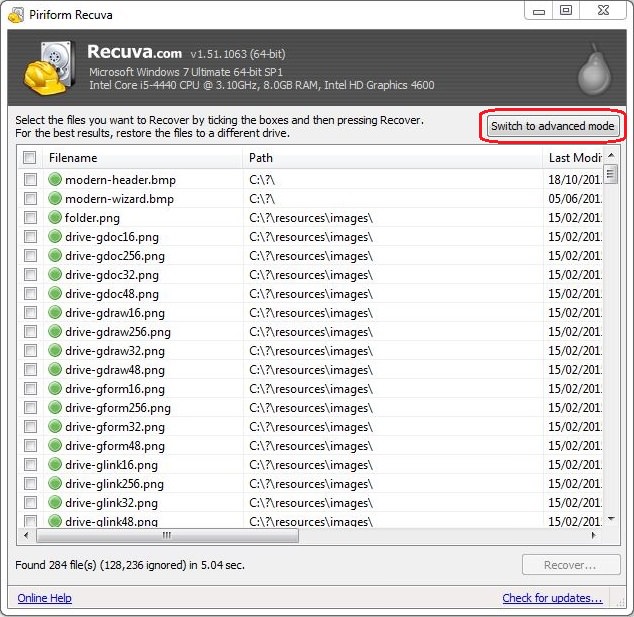Tick checkbox for drive-gdoc32.png

30,274
